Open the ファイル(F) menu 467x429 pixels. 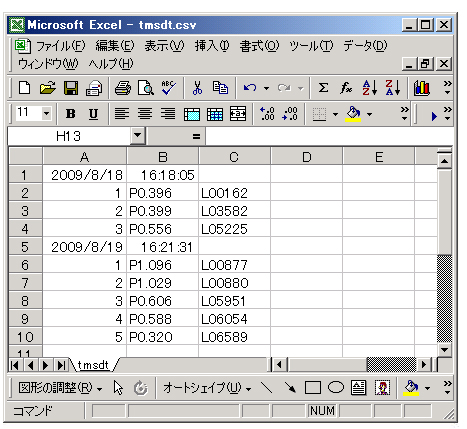pos(60,46)
